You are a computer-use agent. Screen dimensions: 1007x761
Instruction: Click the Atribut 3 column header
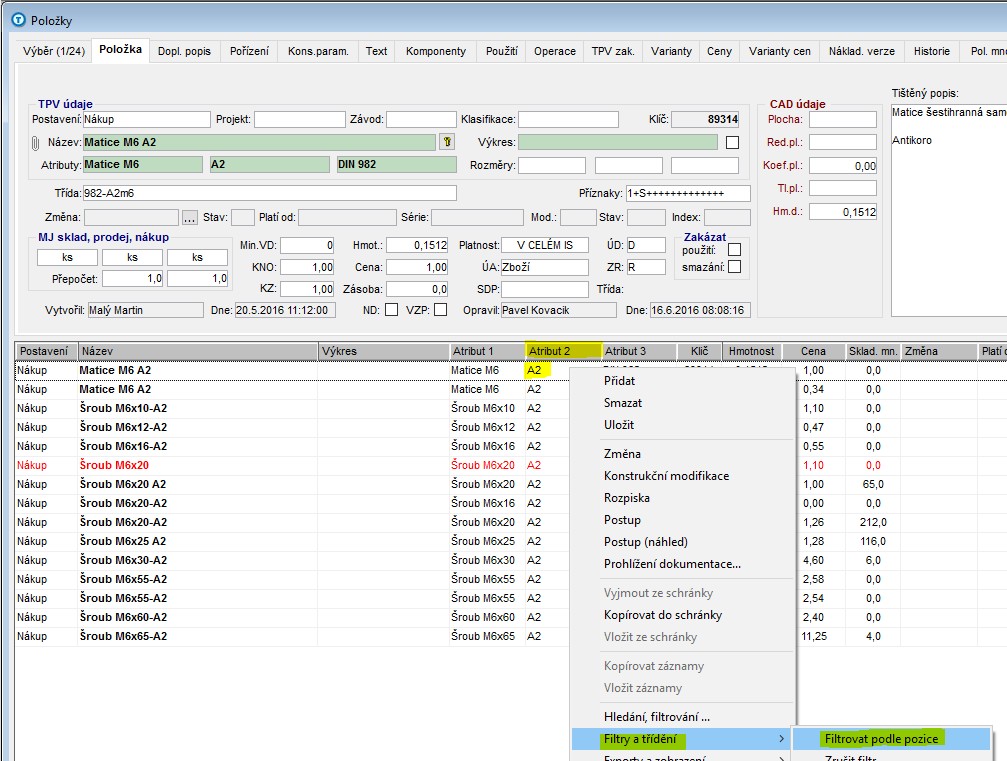point(638,351)
